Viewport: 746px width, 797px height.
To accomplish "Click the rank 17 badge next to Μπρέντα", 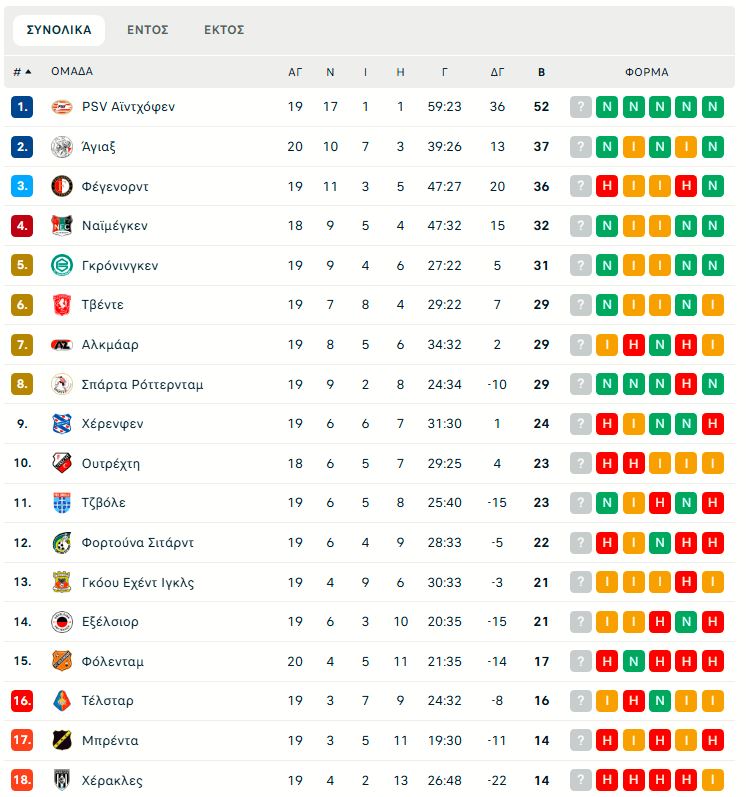I will [x=22, y=741].
